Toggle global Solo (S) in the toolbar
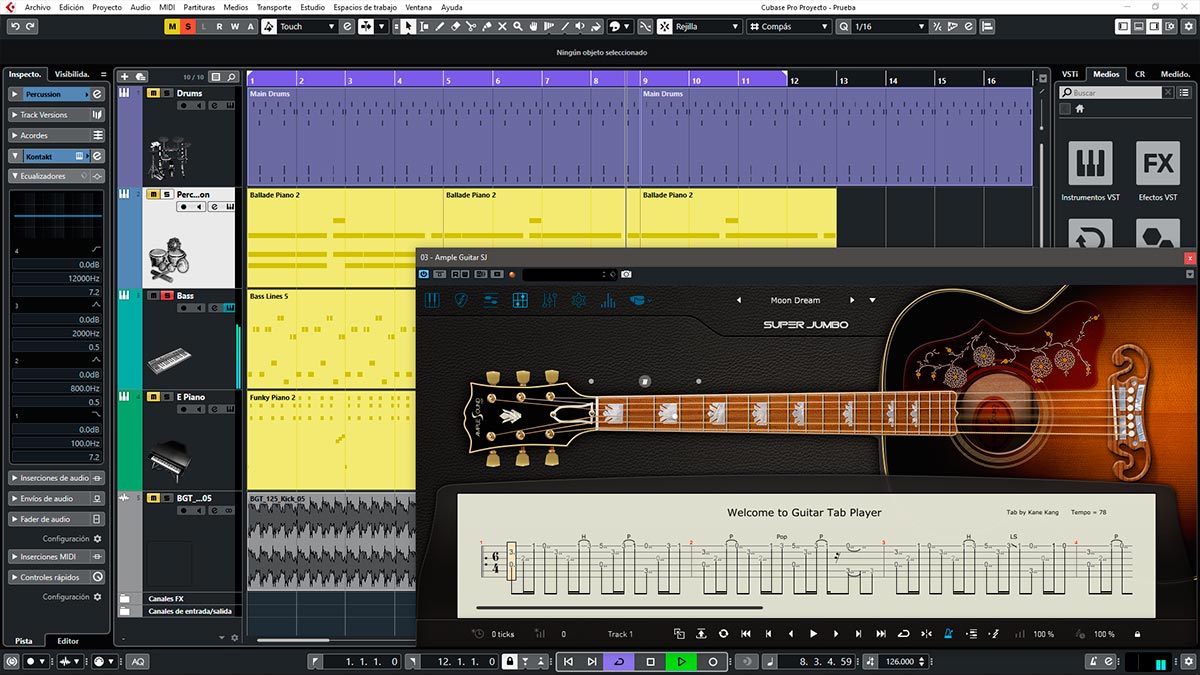Image resolution: width=1200 pixels, height=675 pixels. [x=188, y=26]
